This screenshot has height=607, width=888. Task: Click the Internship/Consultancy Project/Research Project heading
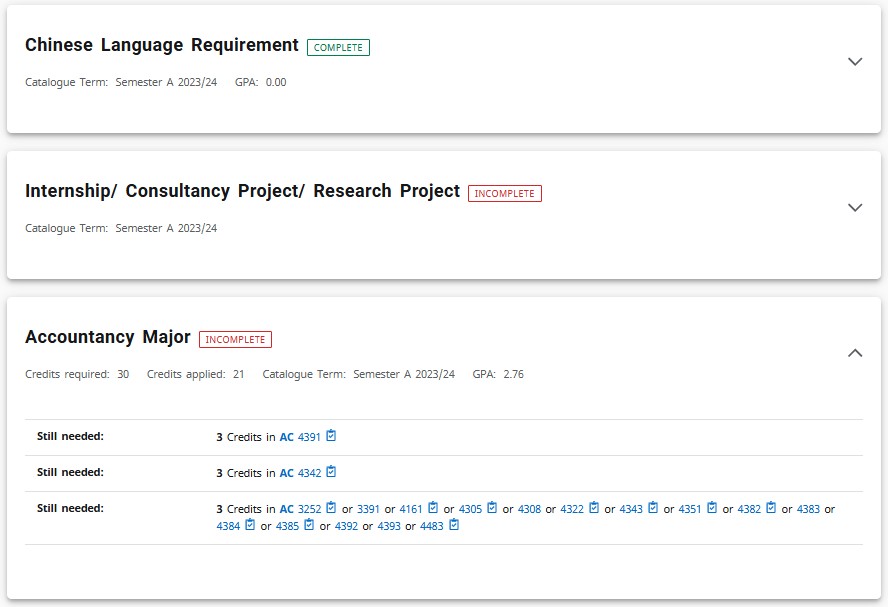point(242,191)
